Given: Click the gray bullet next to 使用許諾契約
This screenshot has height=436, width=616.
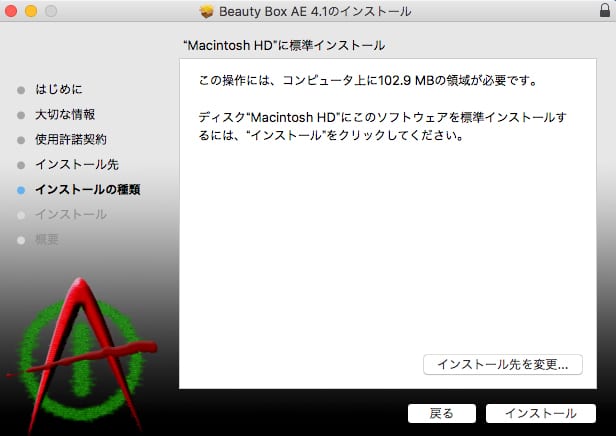Looking at the screenshot, I should point(21,140).
